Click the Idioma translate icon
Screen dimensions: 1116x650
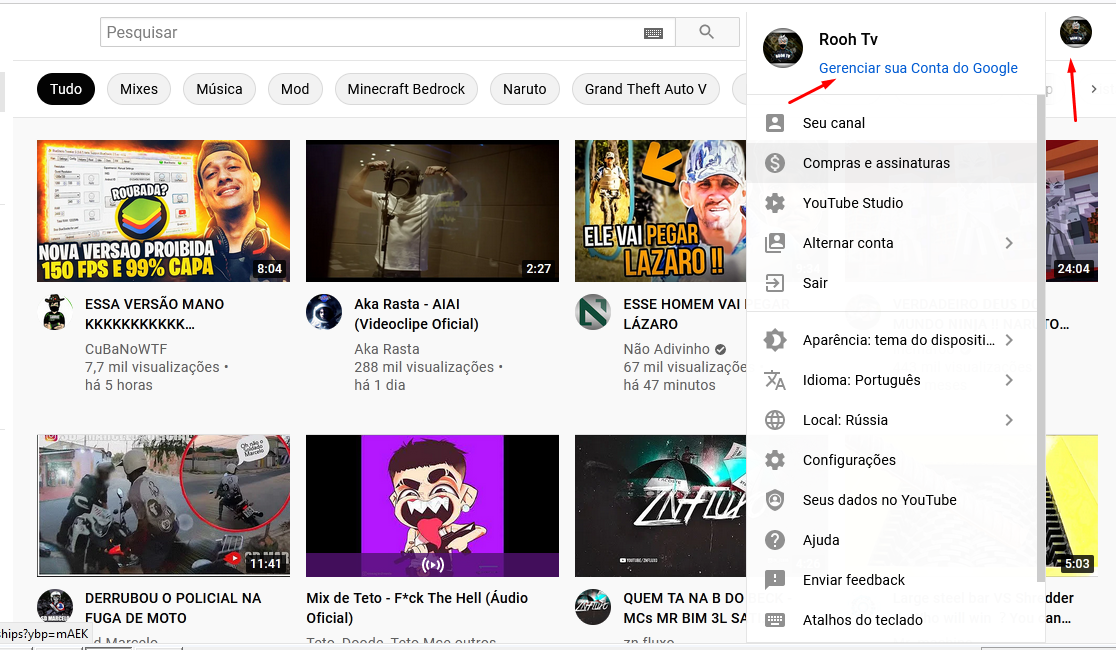[775, 380]
